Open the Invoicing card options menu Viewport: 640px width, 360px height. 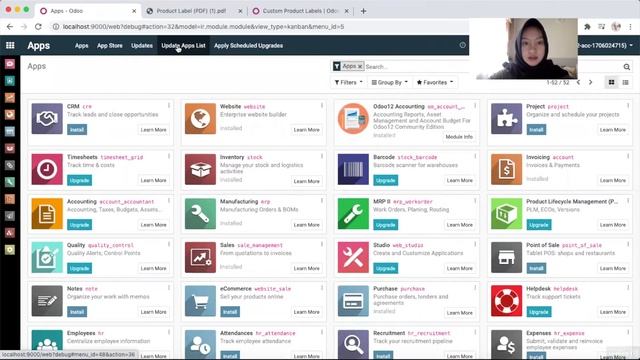[x=628, y=156]
